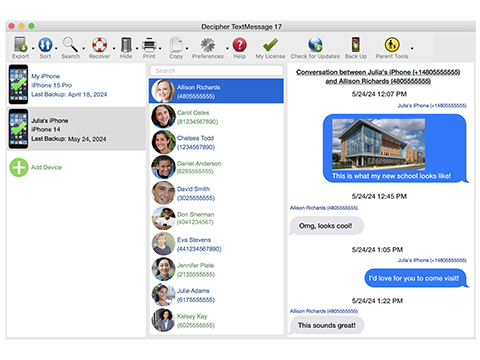Select Julia's iPhone device icon

coord(18,129)
